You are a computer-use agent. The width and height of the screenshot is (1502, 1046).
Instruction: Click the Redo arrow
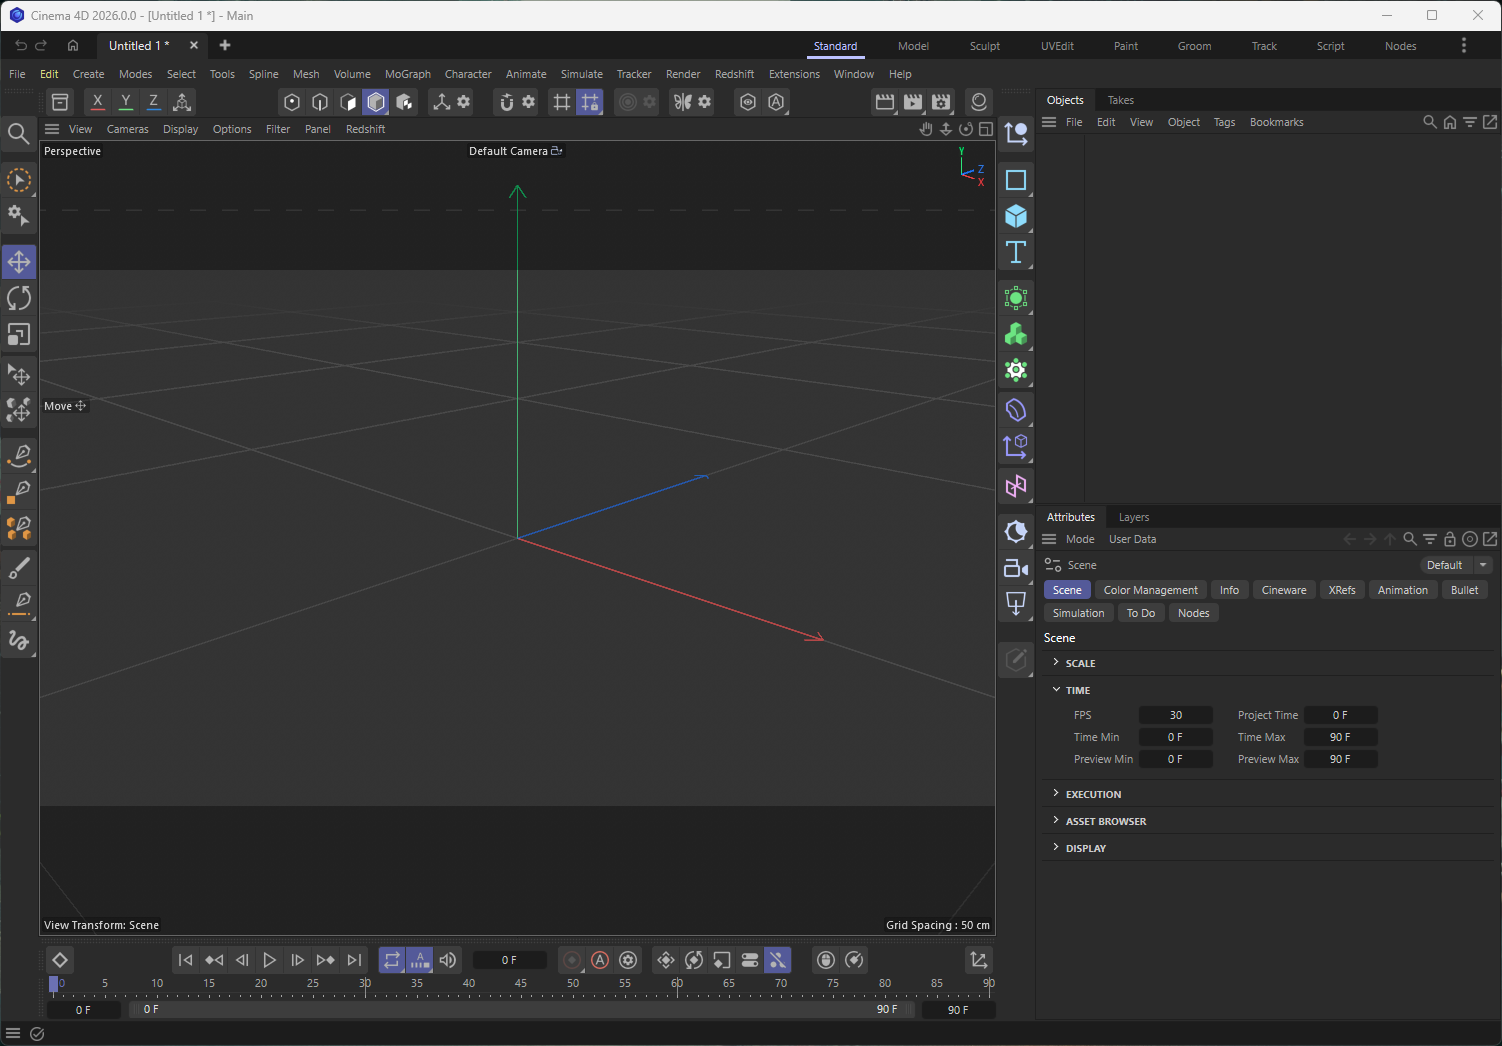pyautogui.click(x=41, y=45)
